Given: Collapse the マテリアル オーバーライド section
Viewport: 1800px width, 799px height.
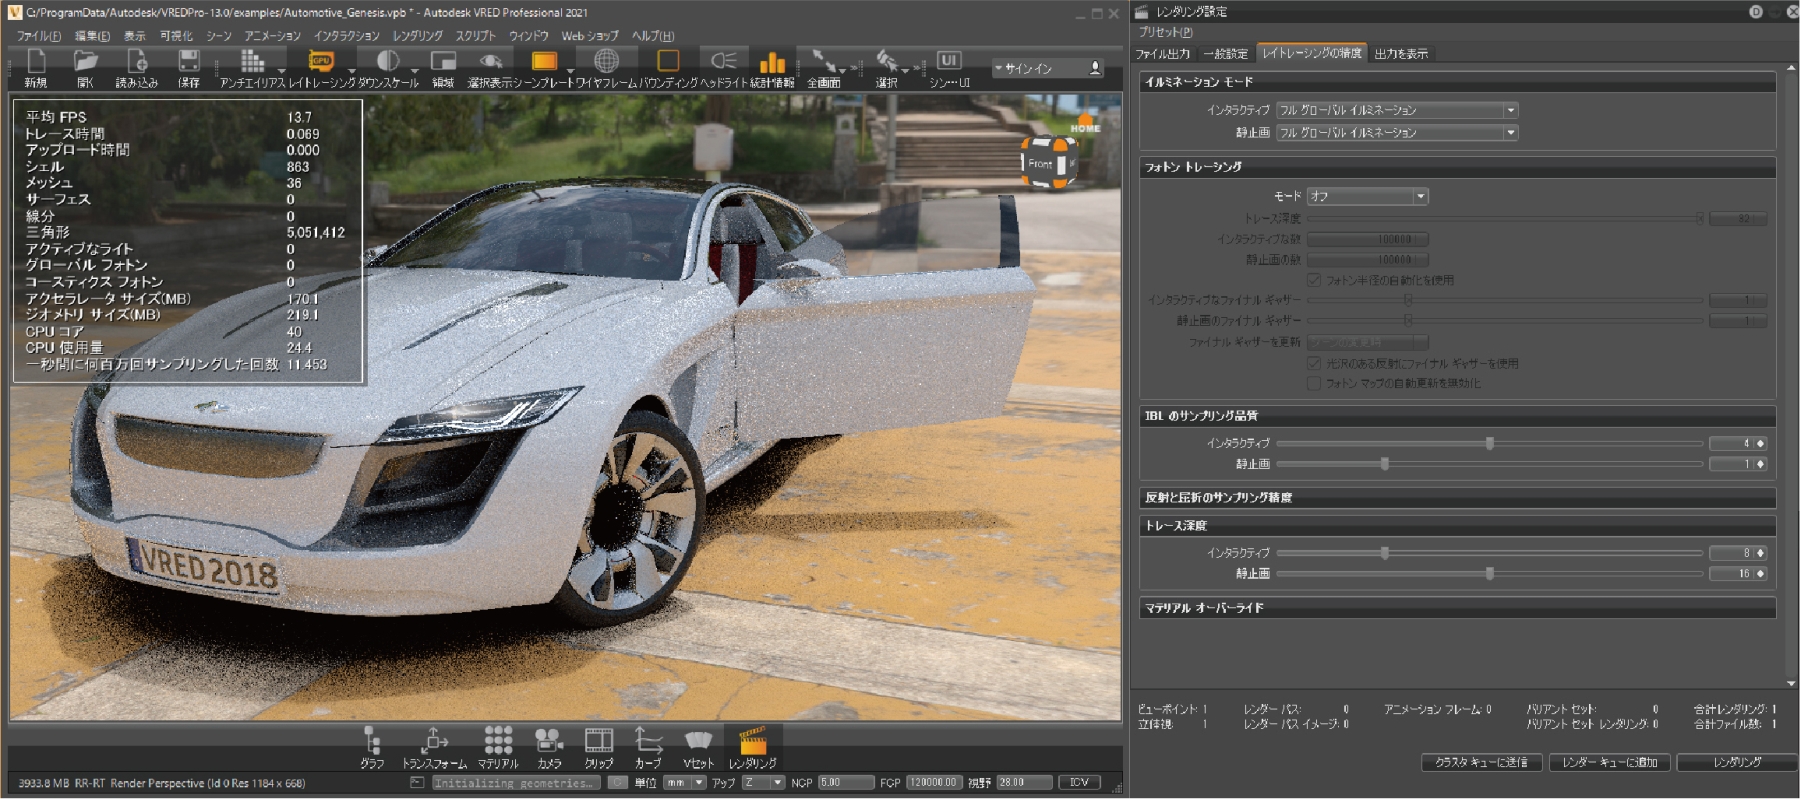Looking at the screenshot, I should (1458, 607).
